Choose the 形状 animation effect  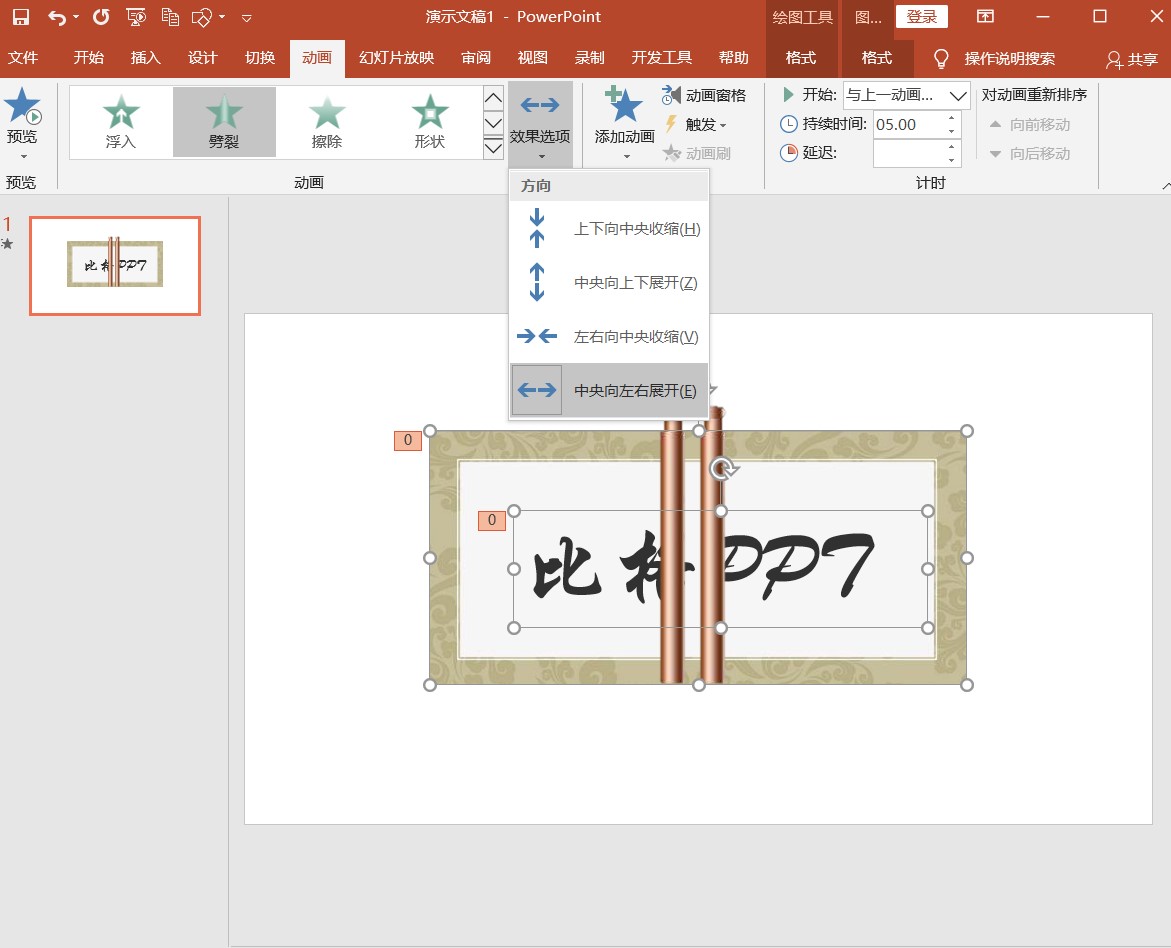pos(429,122)
